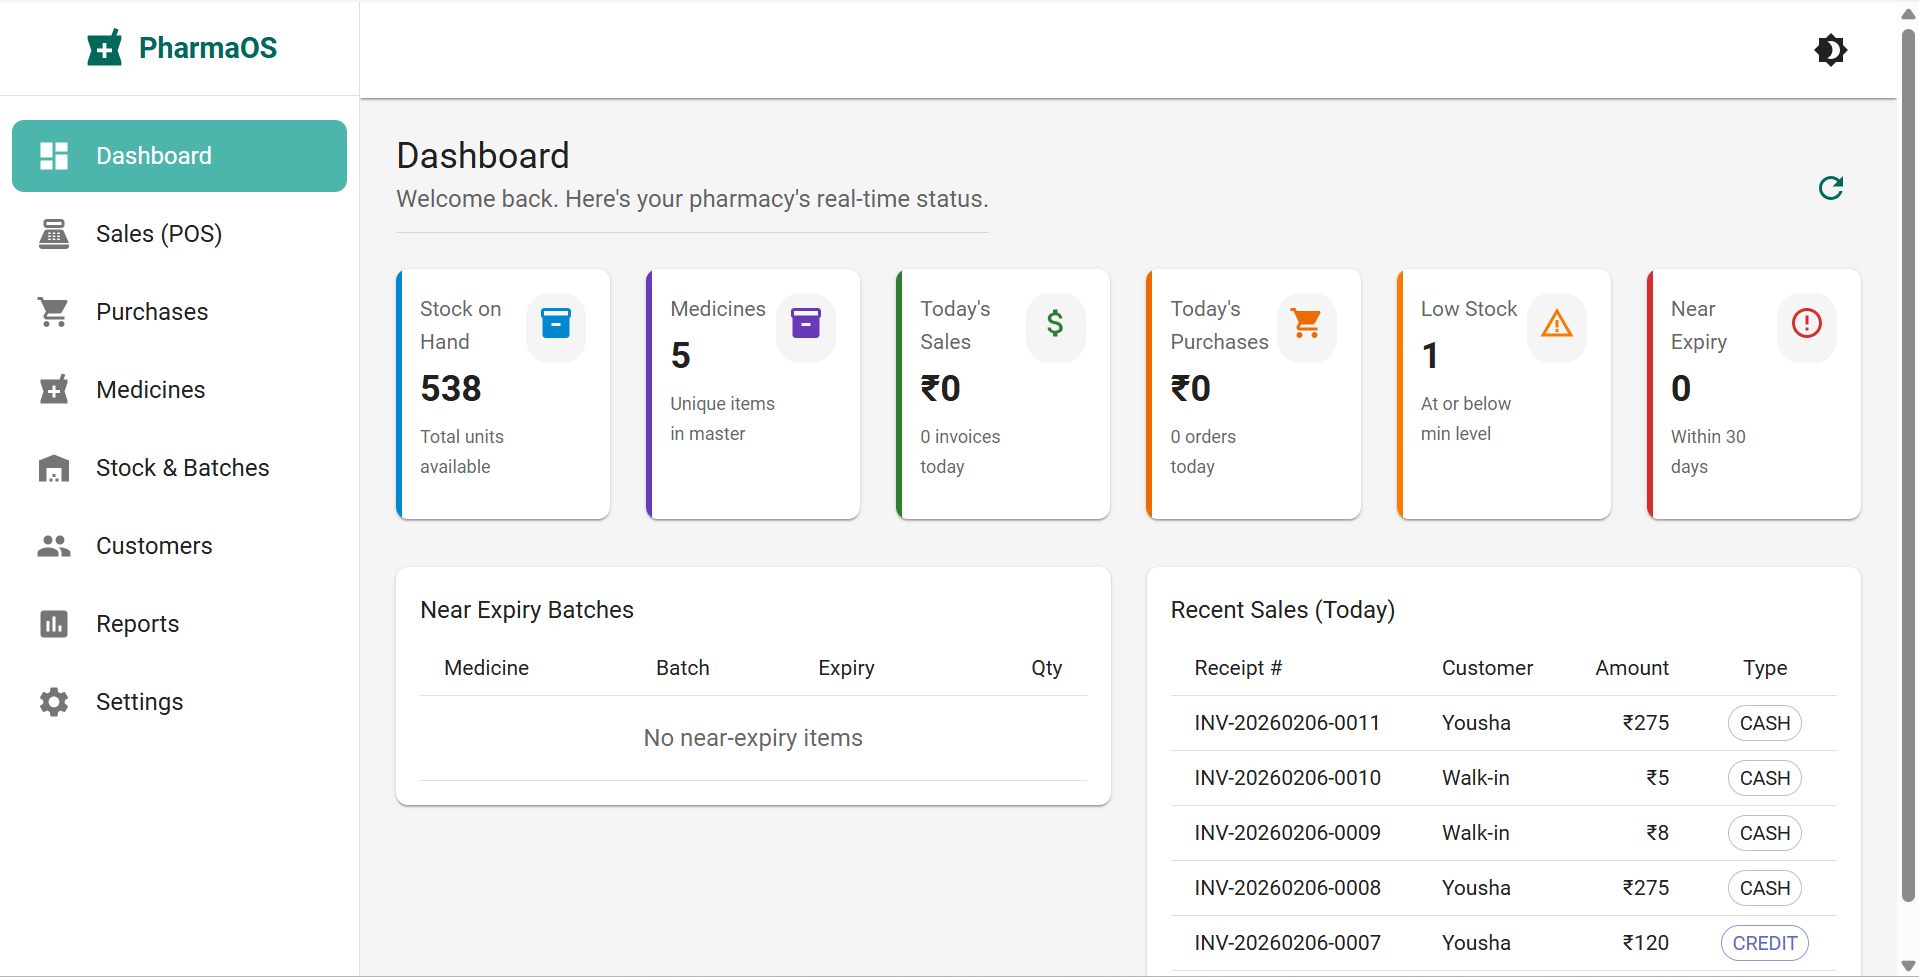Click the orange cart Today's Purchases icon
The width and height of the screenshot is (1919, 977).
coord(1306,324)
